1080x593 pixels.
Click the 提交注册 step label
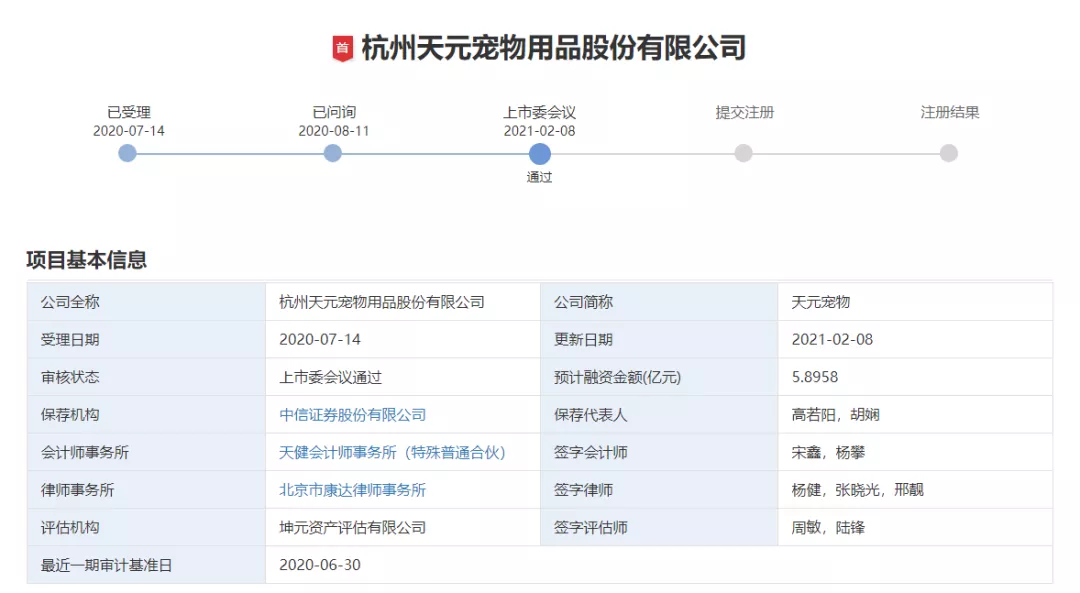click(x=745, y=112)
